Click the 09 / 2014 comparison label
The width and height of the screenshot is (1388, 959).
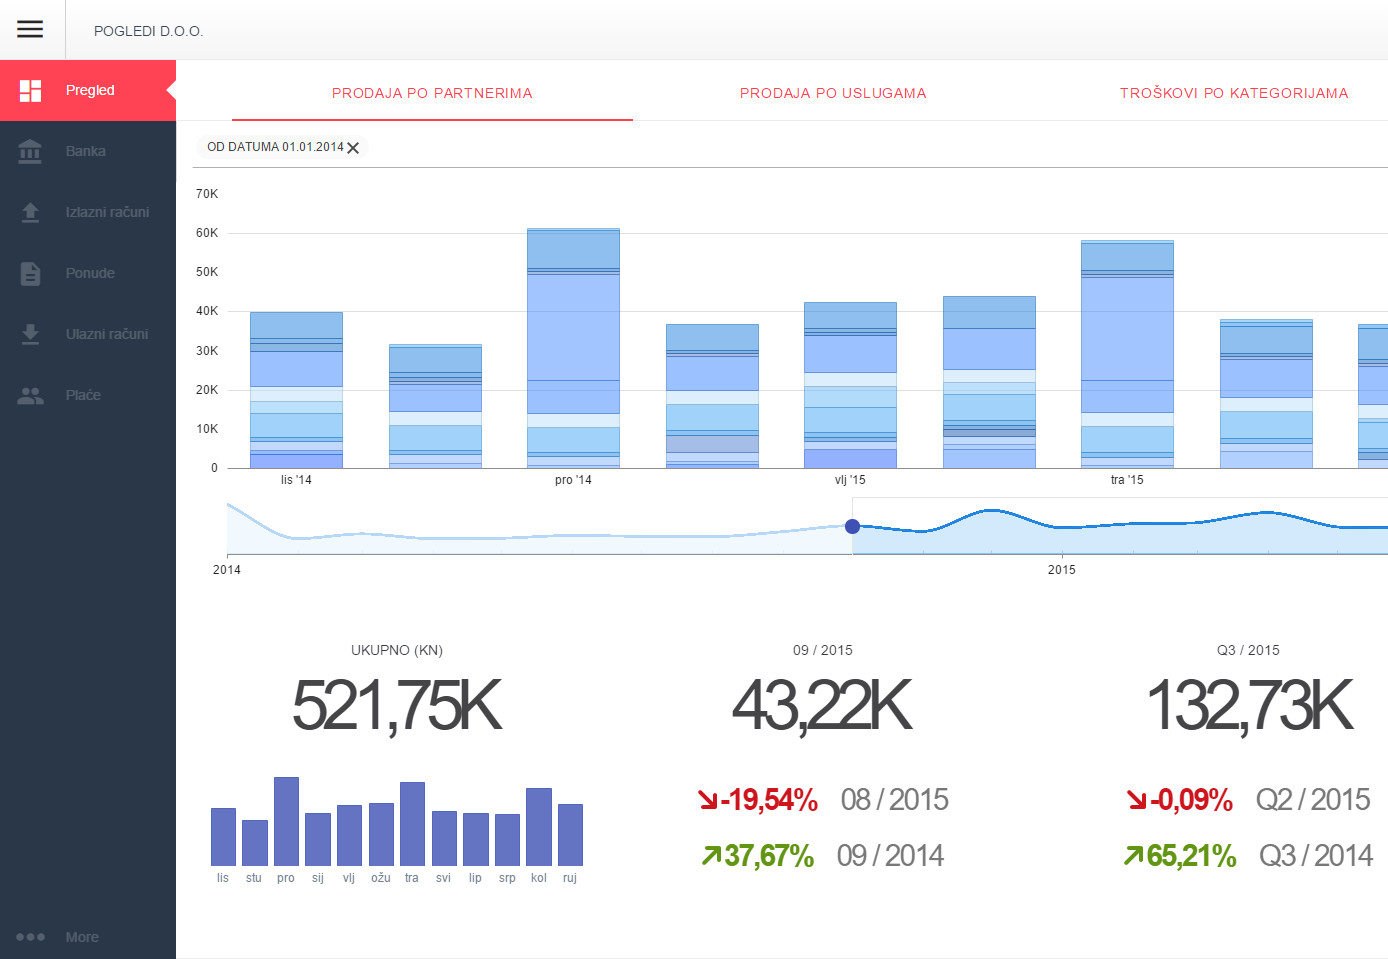pyautogui.click(x=890, y=856)
